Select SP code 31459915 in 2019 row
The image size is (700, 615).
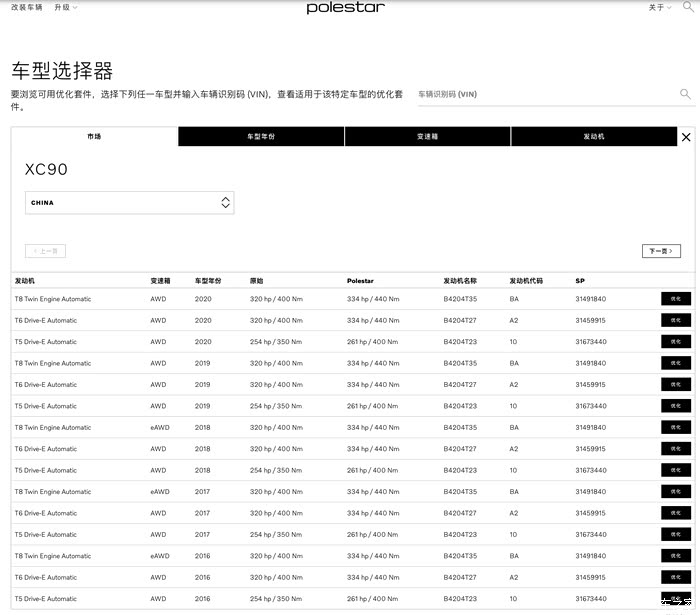tap(591, 384)
